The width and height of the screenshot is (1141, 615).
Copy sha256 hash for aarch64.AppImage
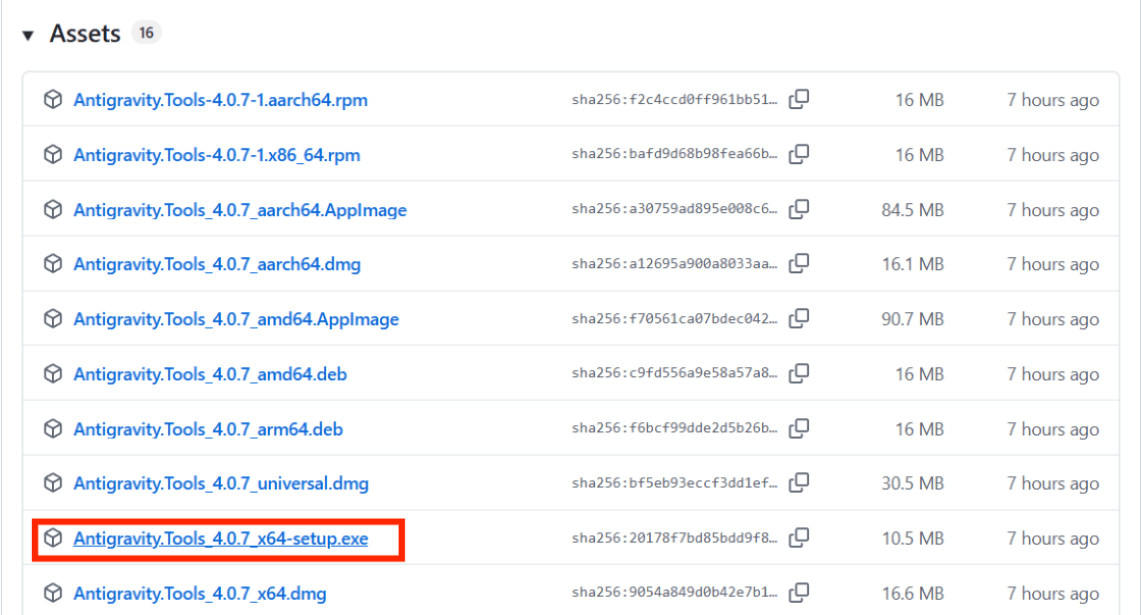tap(799, 209)
